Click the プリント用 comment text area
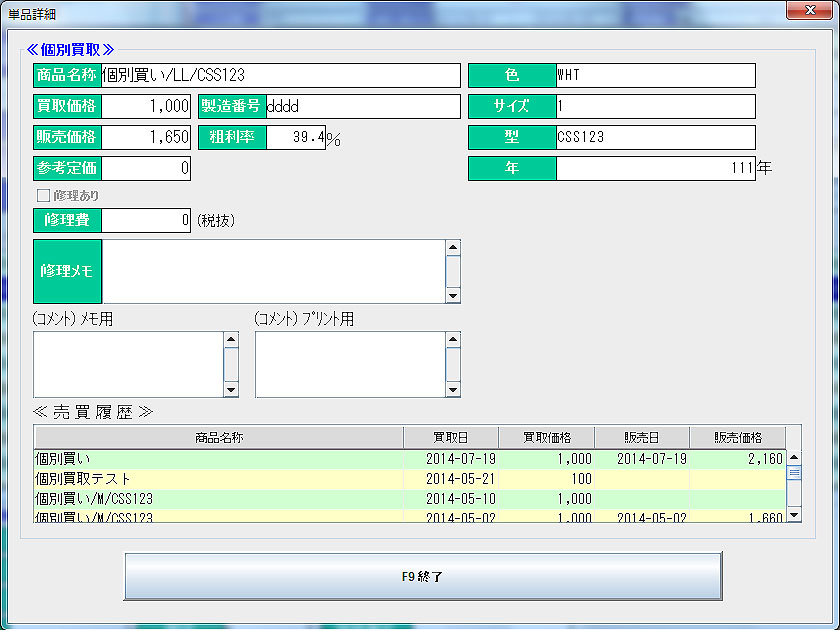The image size is (840, 631). 349,364
